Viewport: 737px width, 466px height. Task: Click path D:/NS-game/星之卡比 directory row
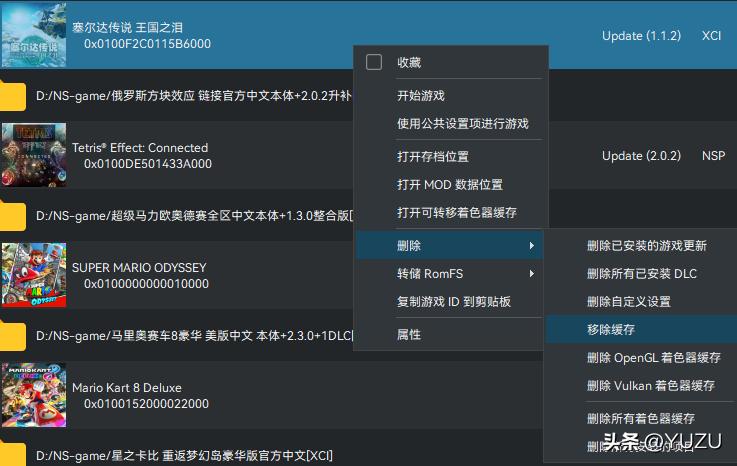pyautogui.click(x=184, y=456)
